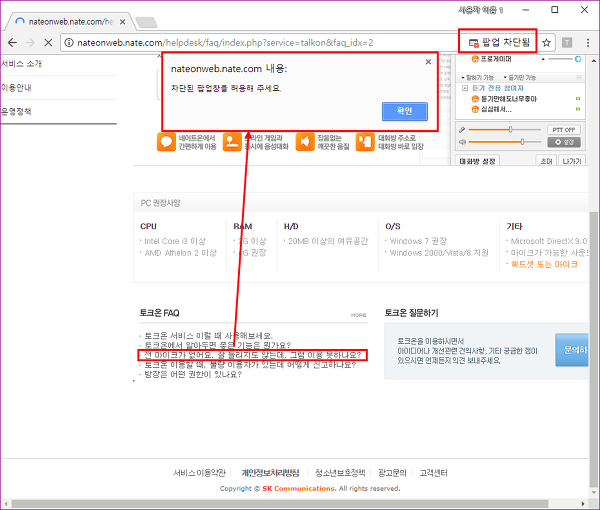This screenshot has width=600, height=510.
Task: Open a new tab with the new-tab button
Action: [147, 23]
